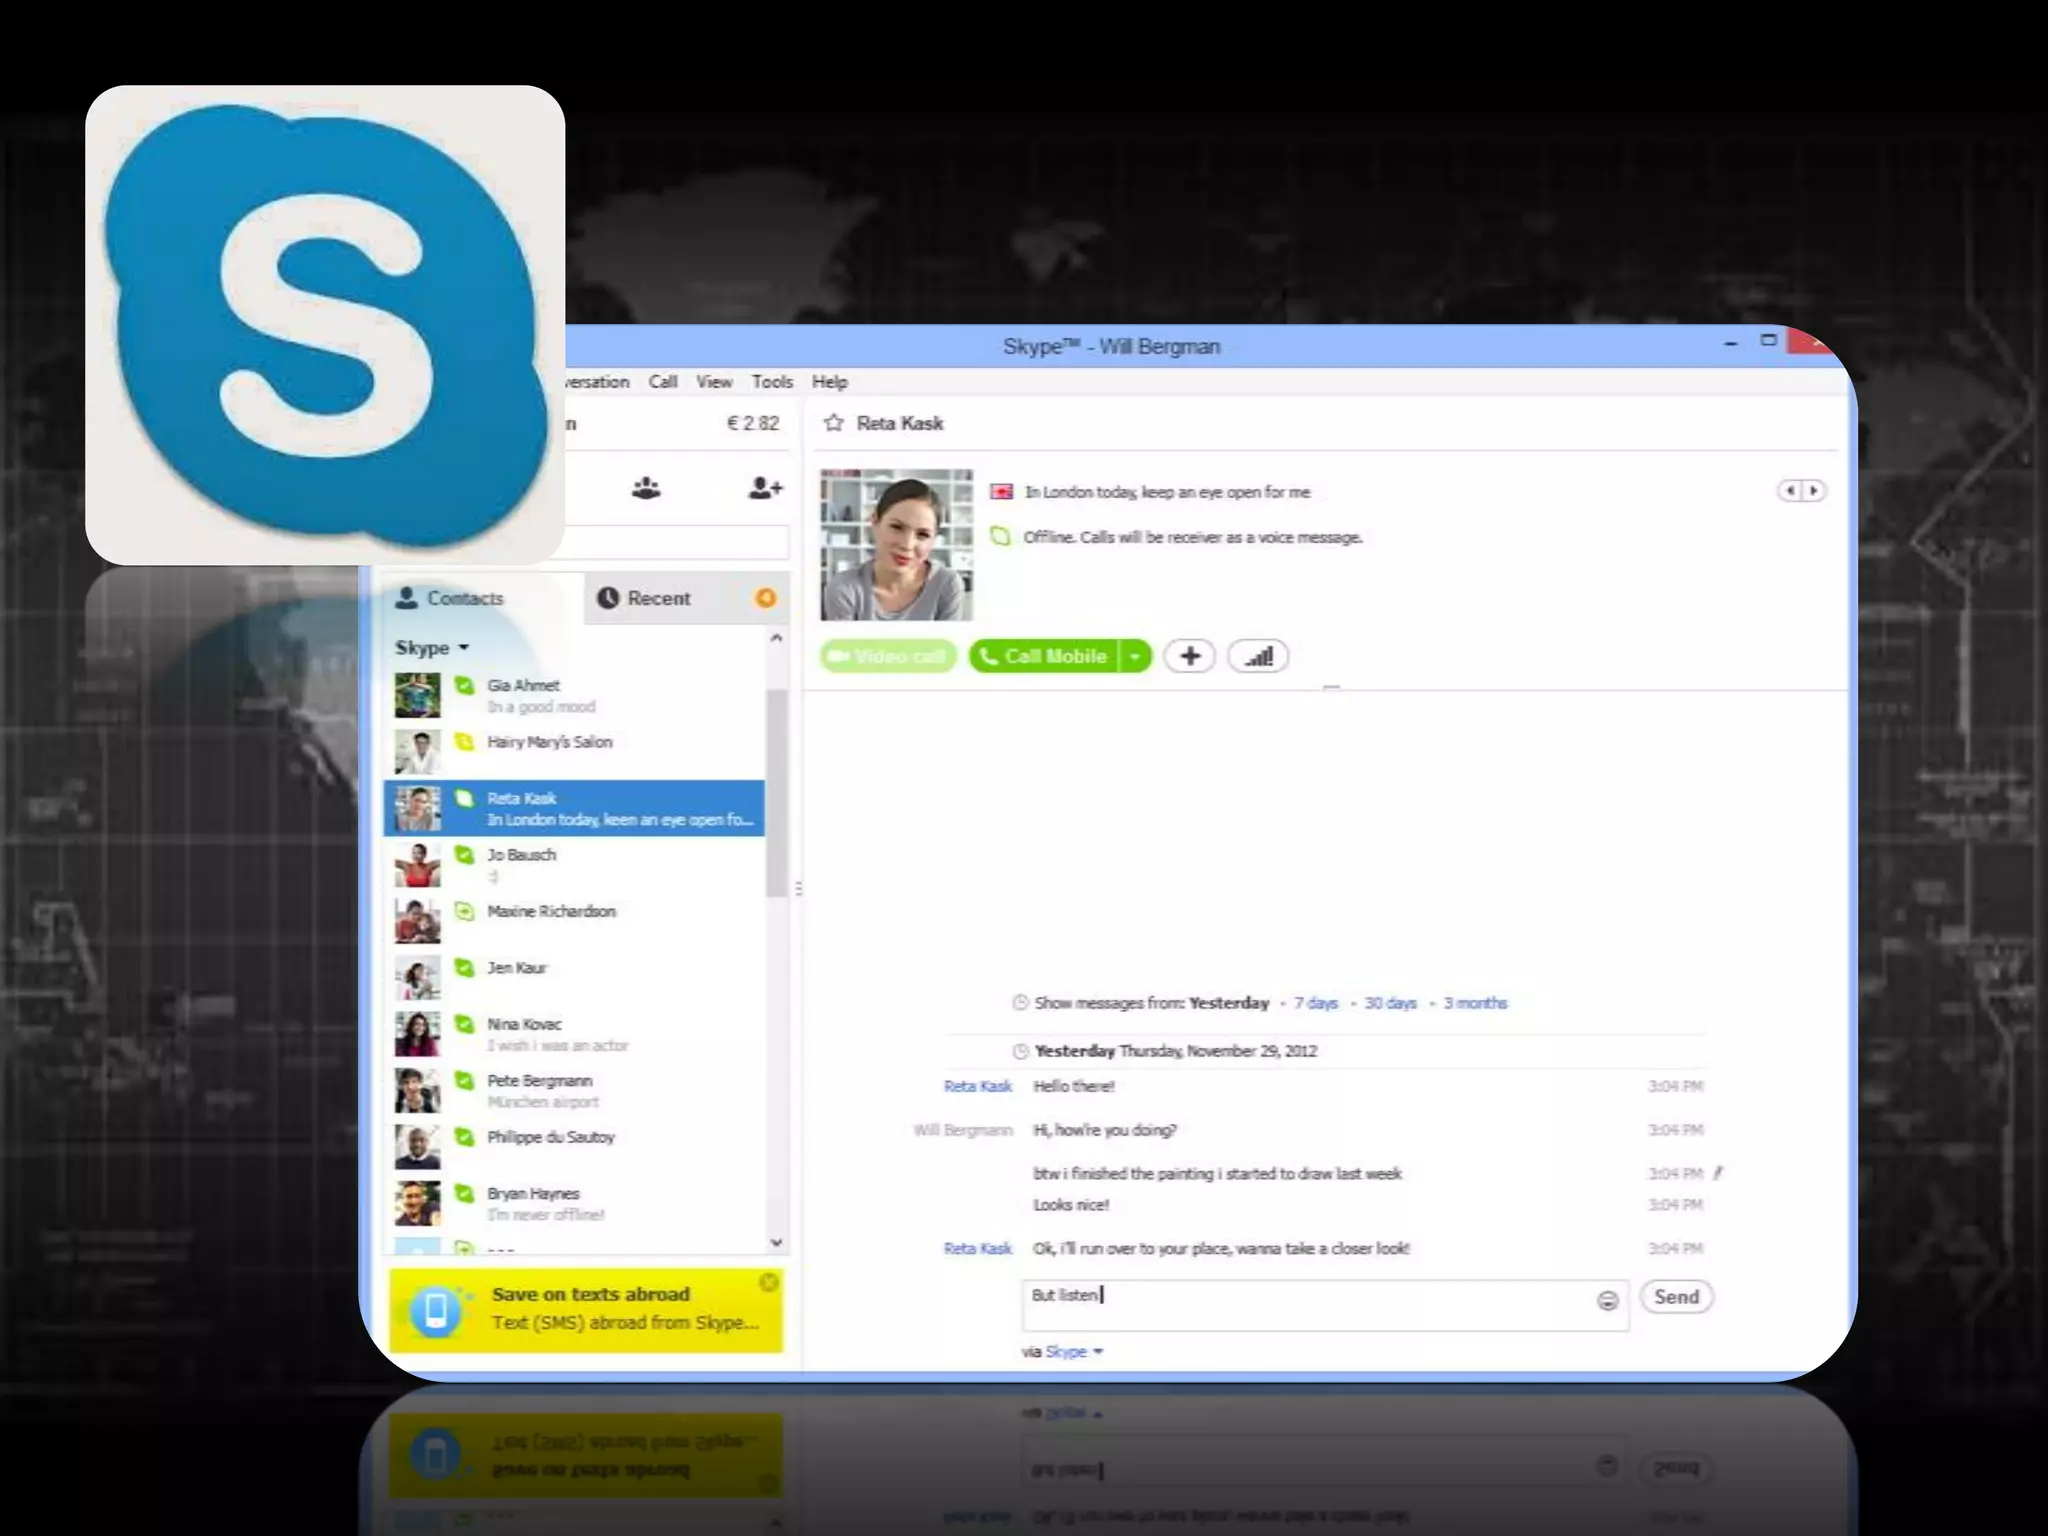
Task: Open the Tools menu
Action: click(771, 382)
